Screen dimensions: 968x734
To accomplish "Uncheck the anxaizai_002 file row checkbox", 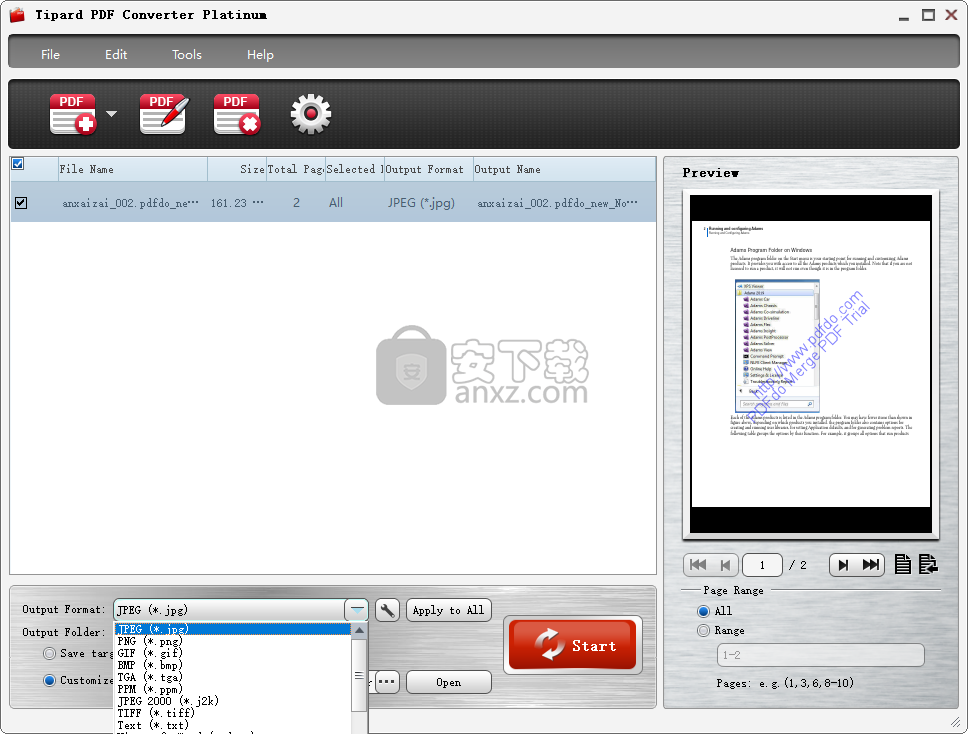I will coord(21,202).
